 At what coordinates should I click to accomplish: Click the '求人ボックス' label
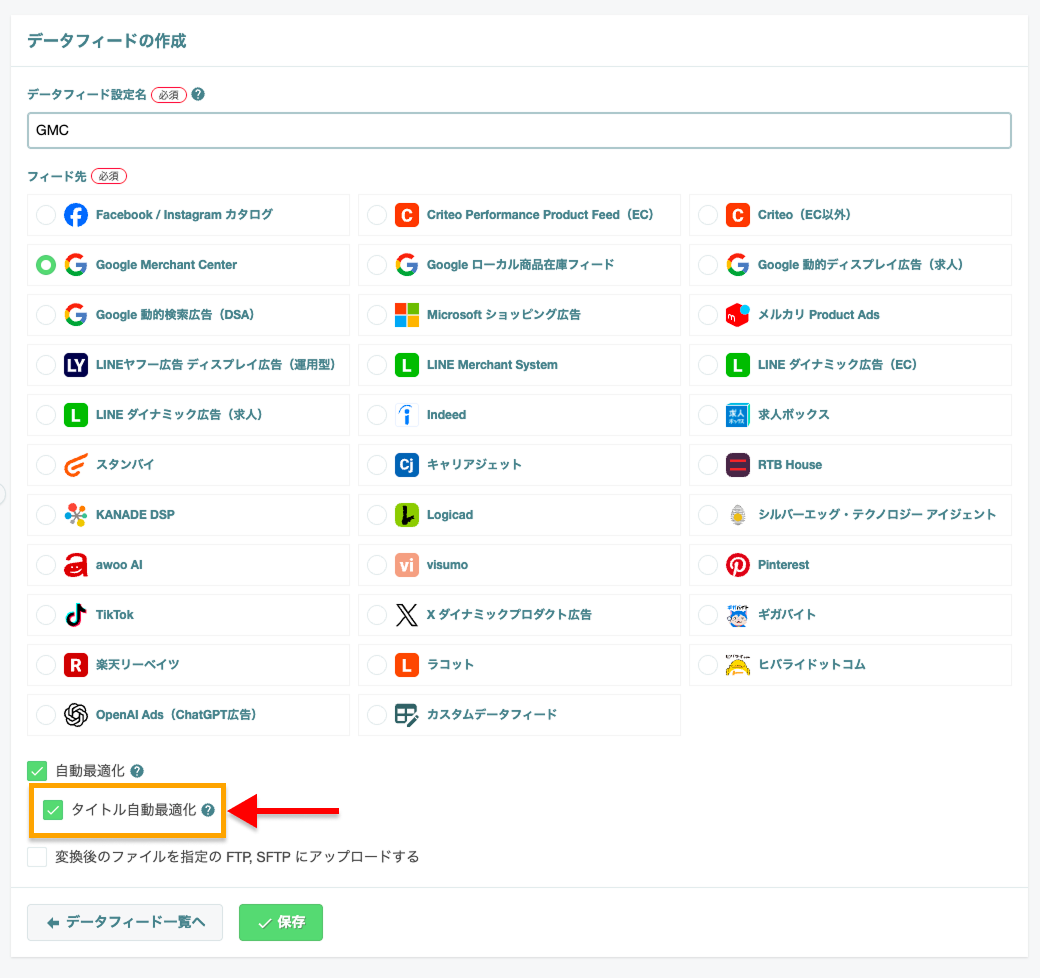pyautogui.click(x=793, y=415)
